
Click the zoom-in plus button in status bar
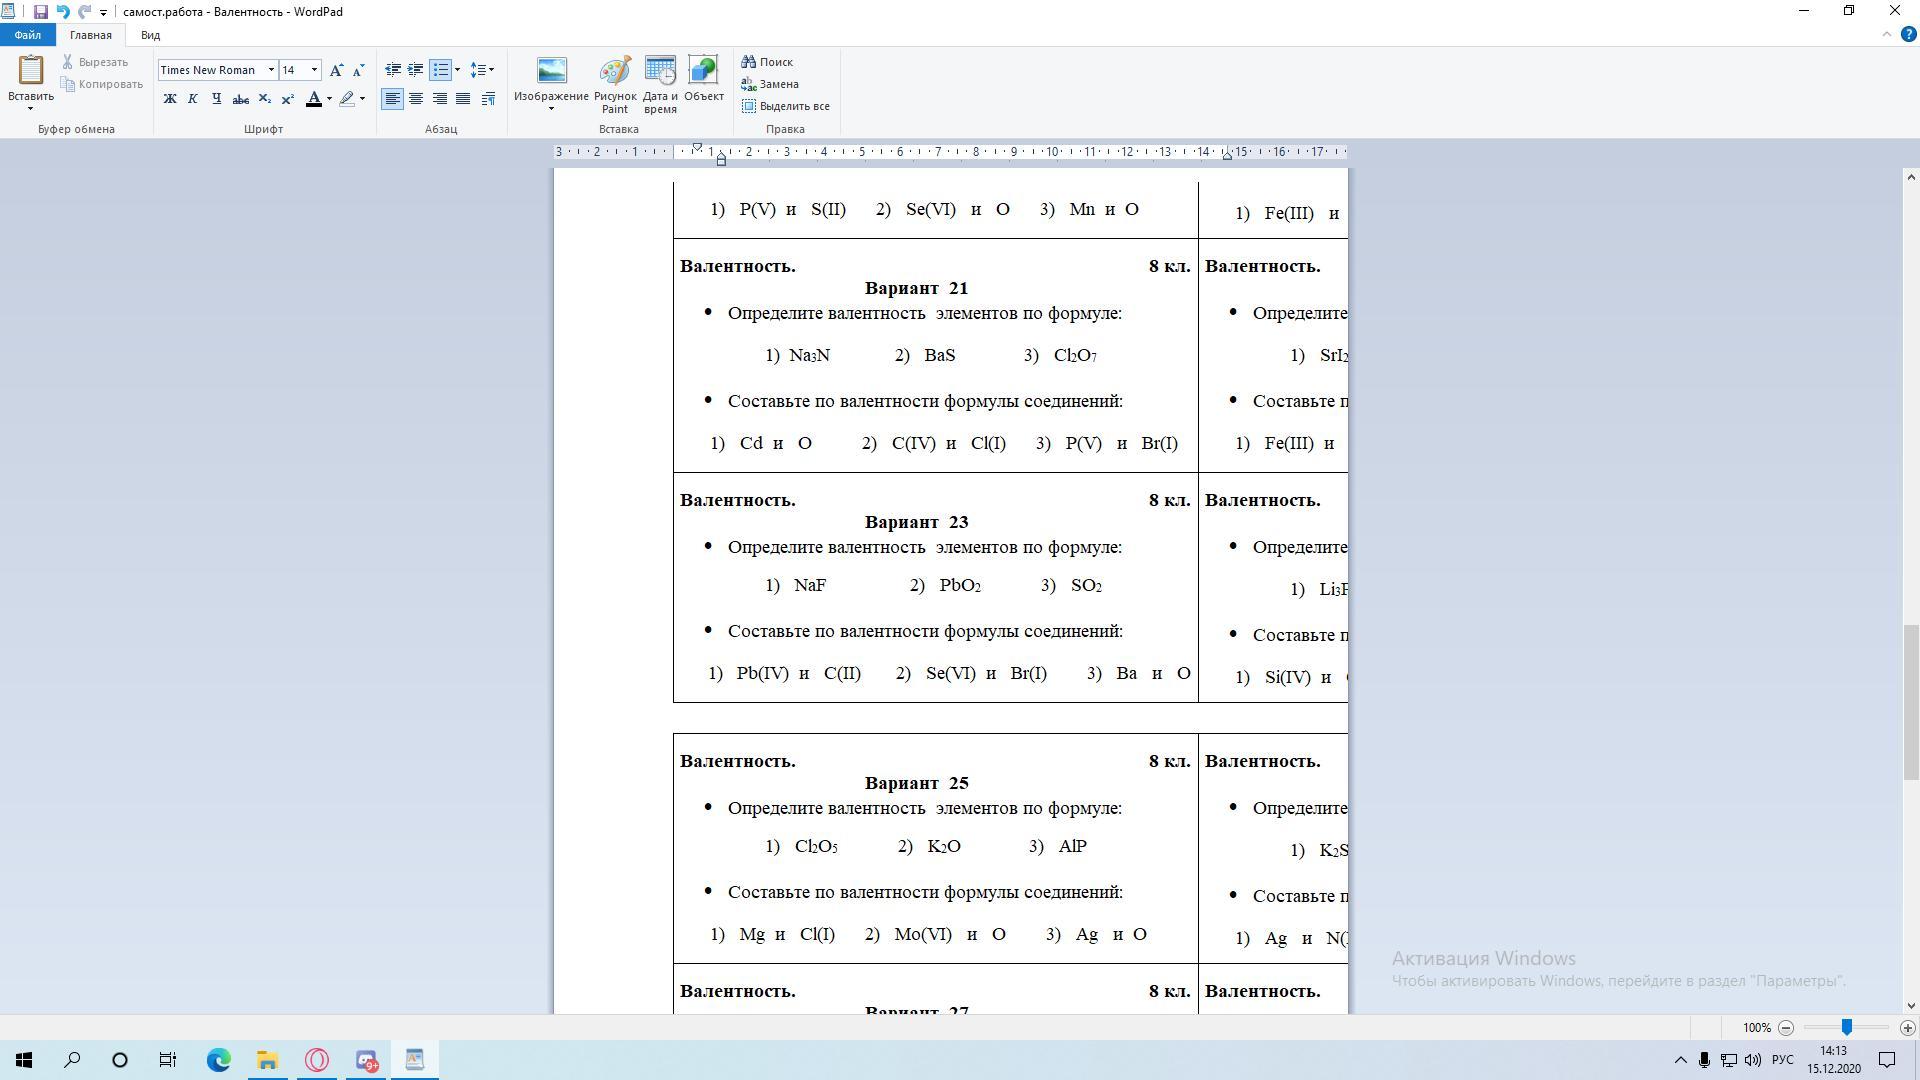(1907, 1028)
